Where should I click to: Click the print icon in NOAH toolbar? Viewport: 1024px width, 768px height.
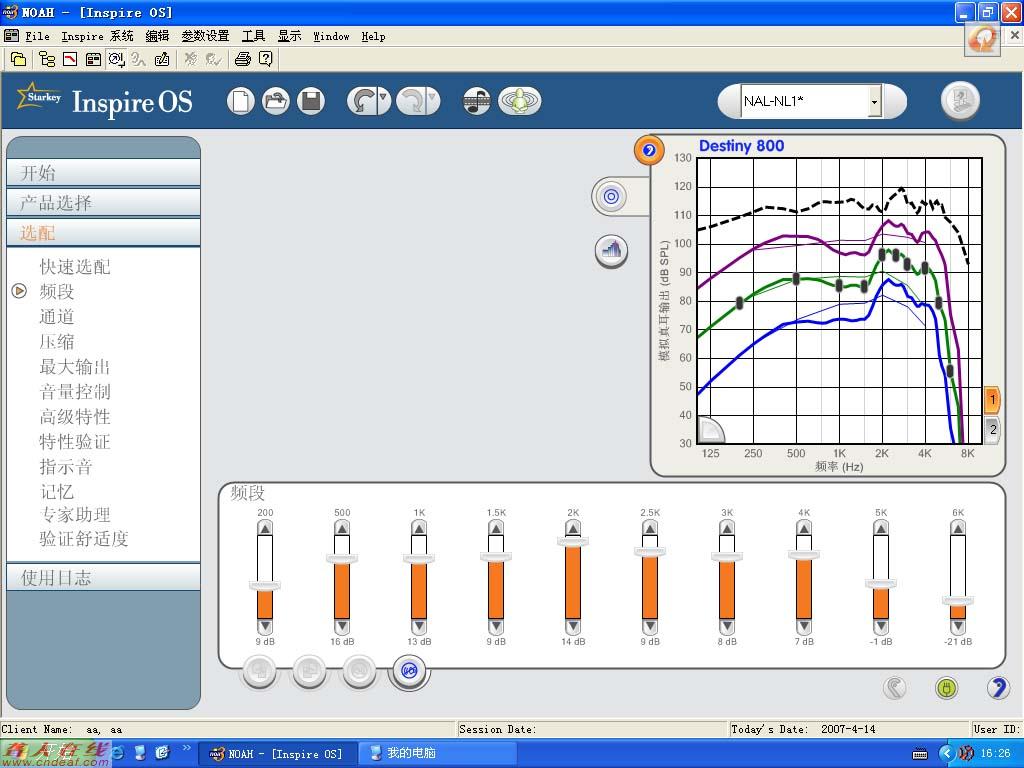242,59
